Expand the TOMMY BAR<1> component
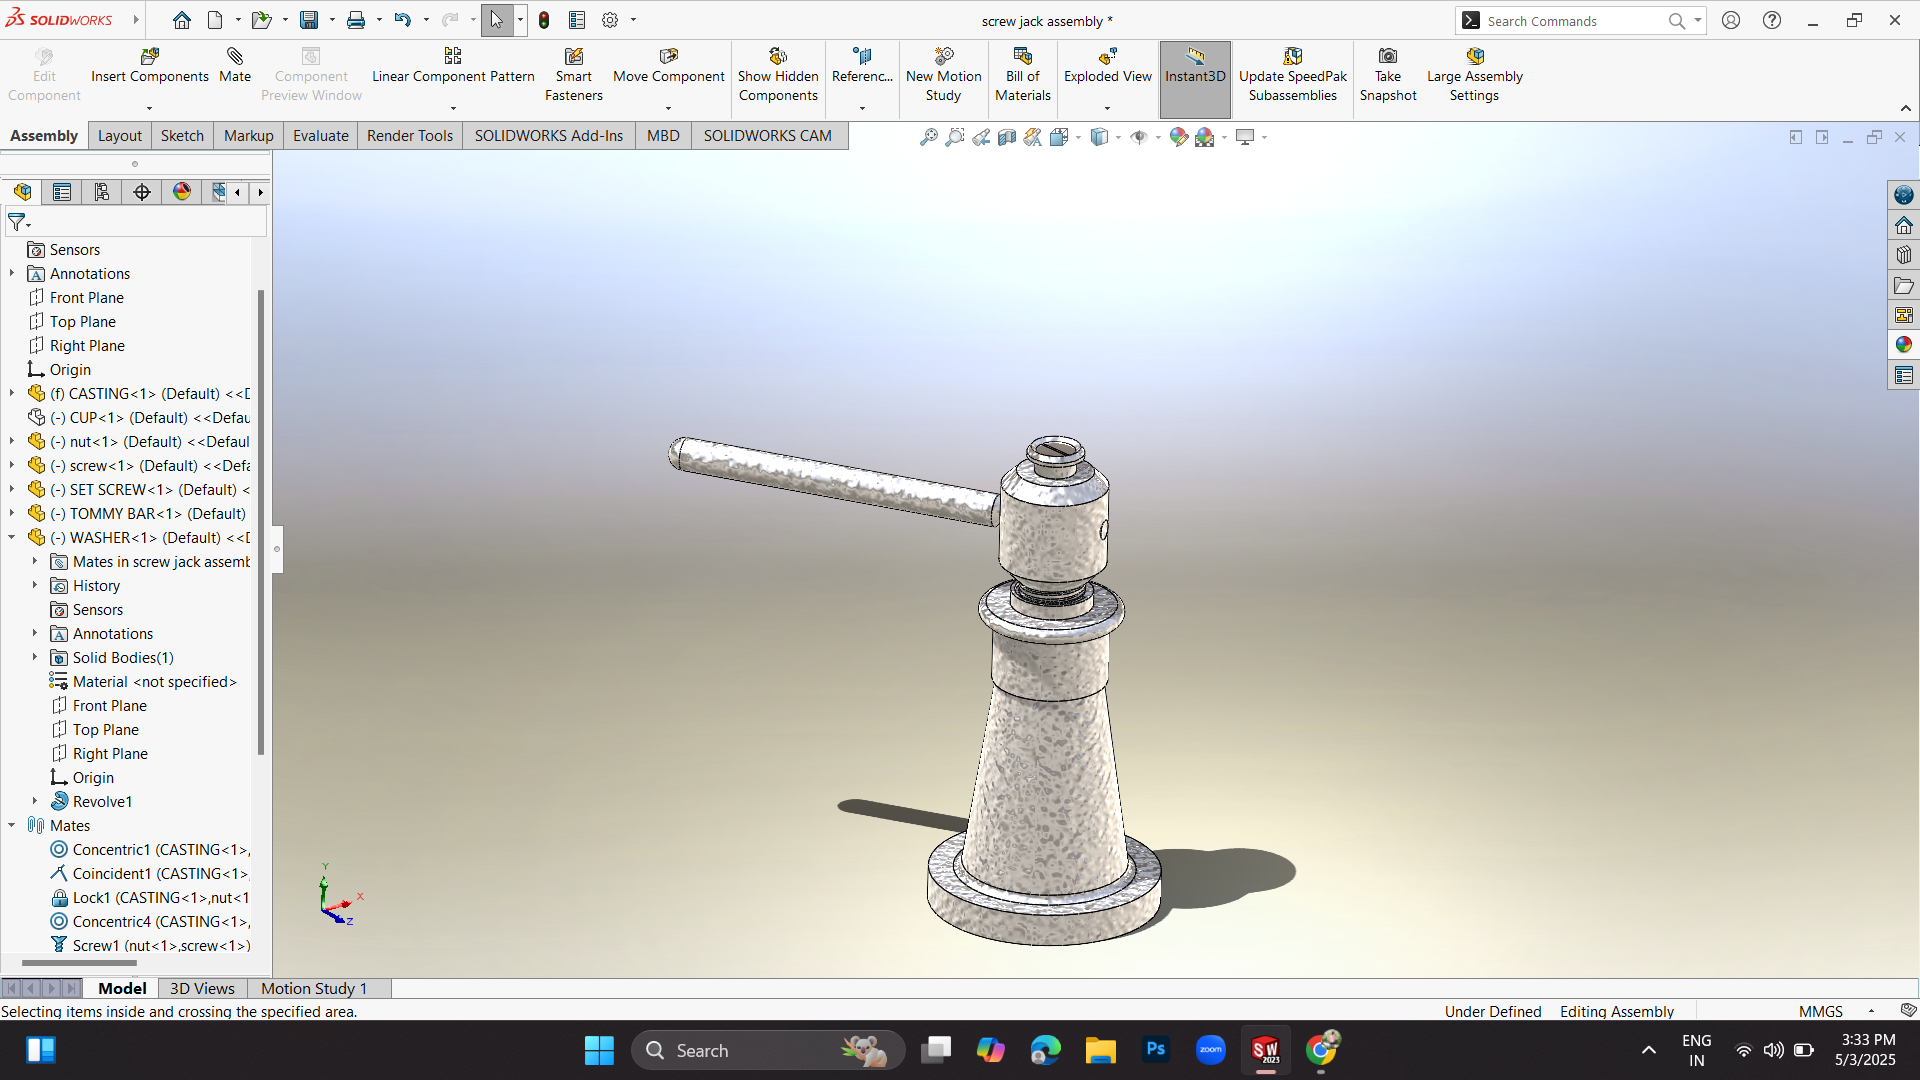The image size is (1920, 1080). [x=12, y=513]
